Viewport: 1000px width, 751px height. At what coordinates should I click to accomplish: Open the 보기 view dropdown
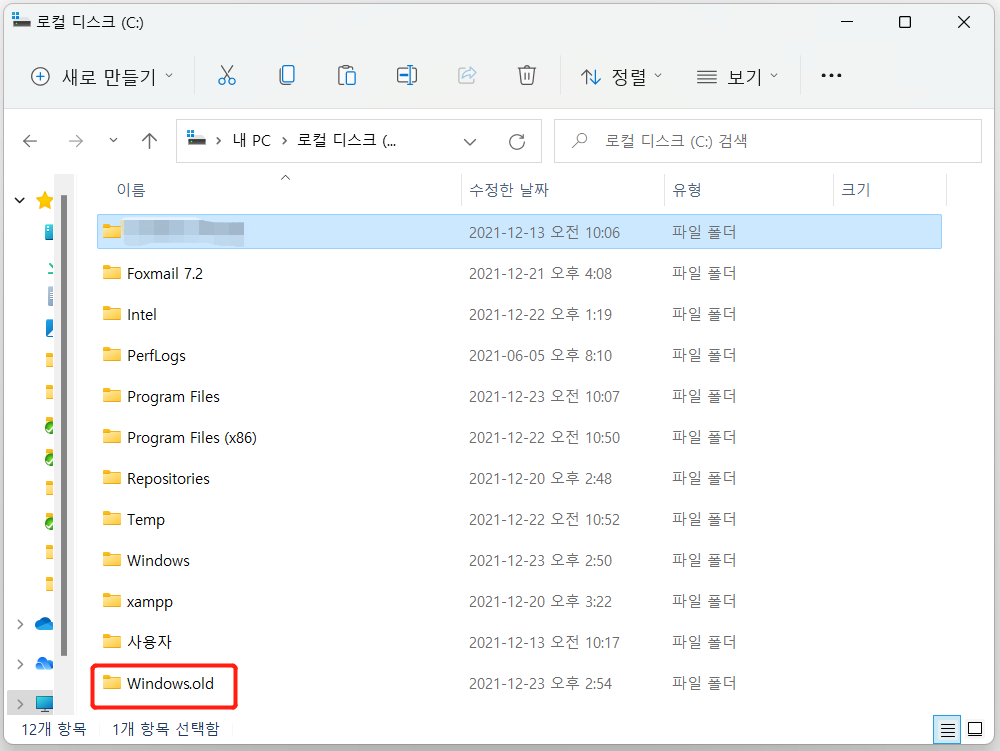point(737,75)
